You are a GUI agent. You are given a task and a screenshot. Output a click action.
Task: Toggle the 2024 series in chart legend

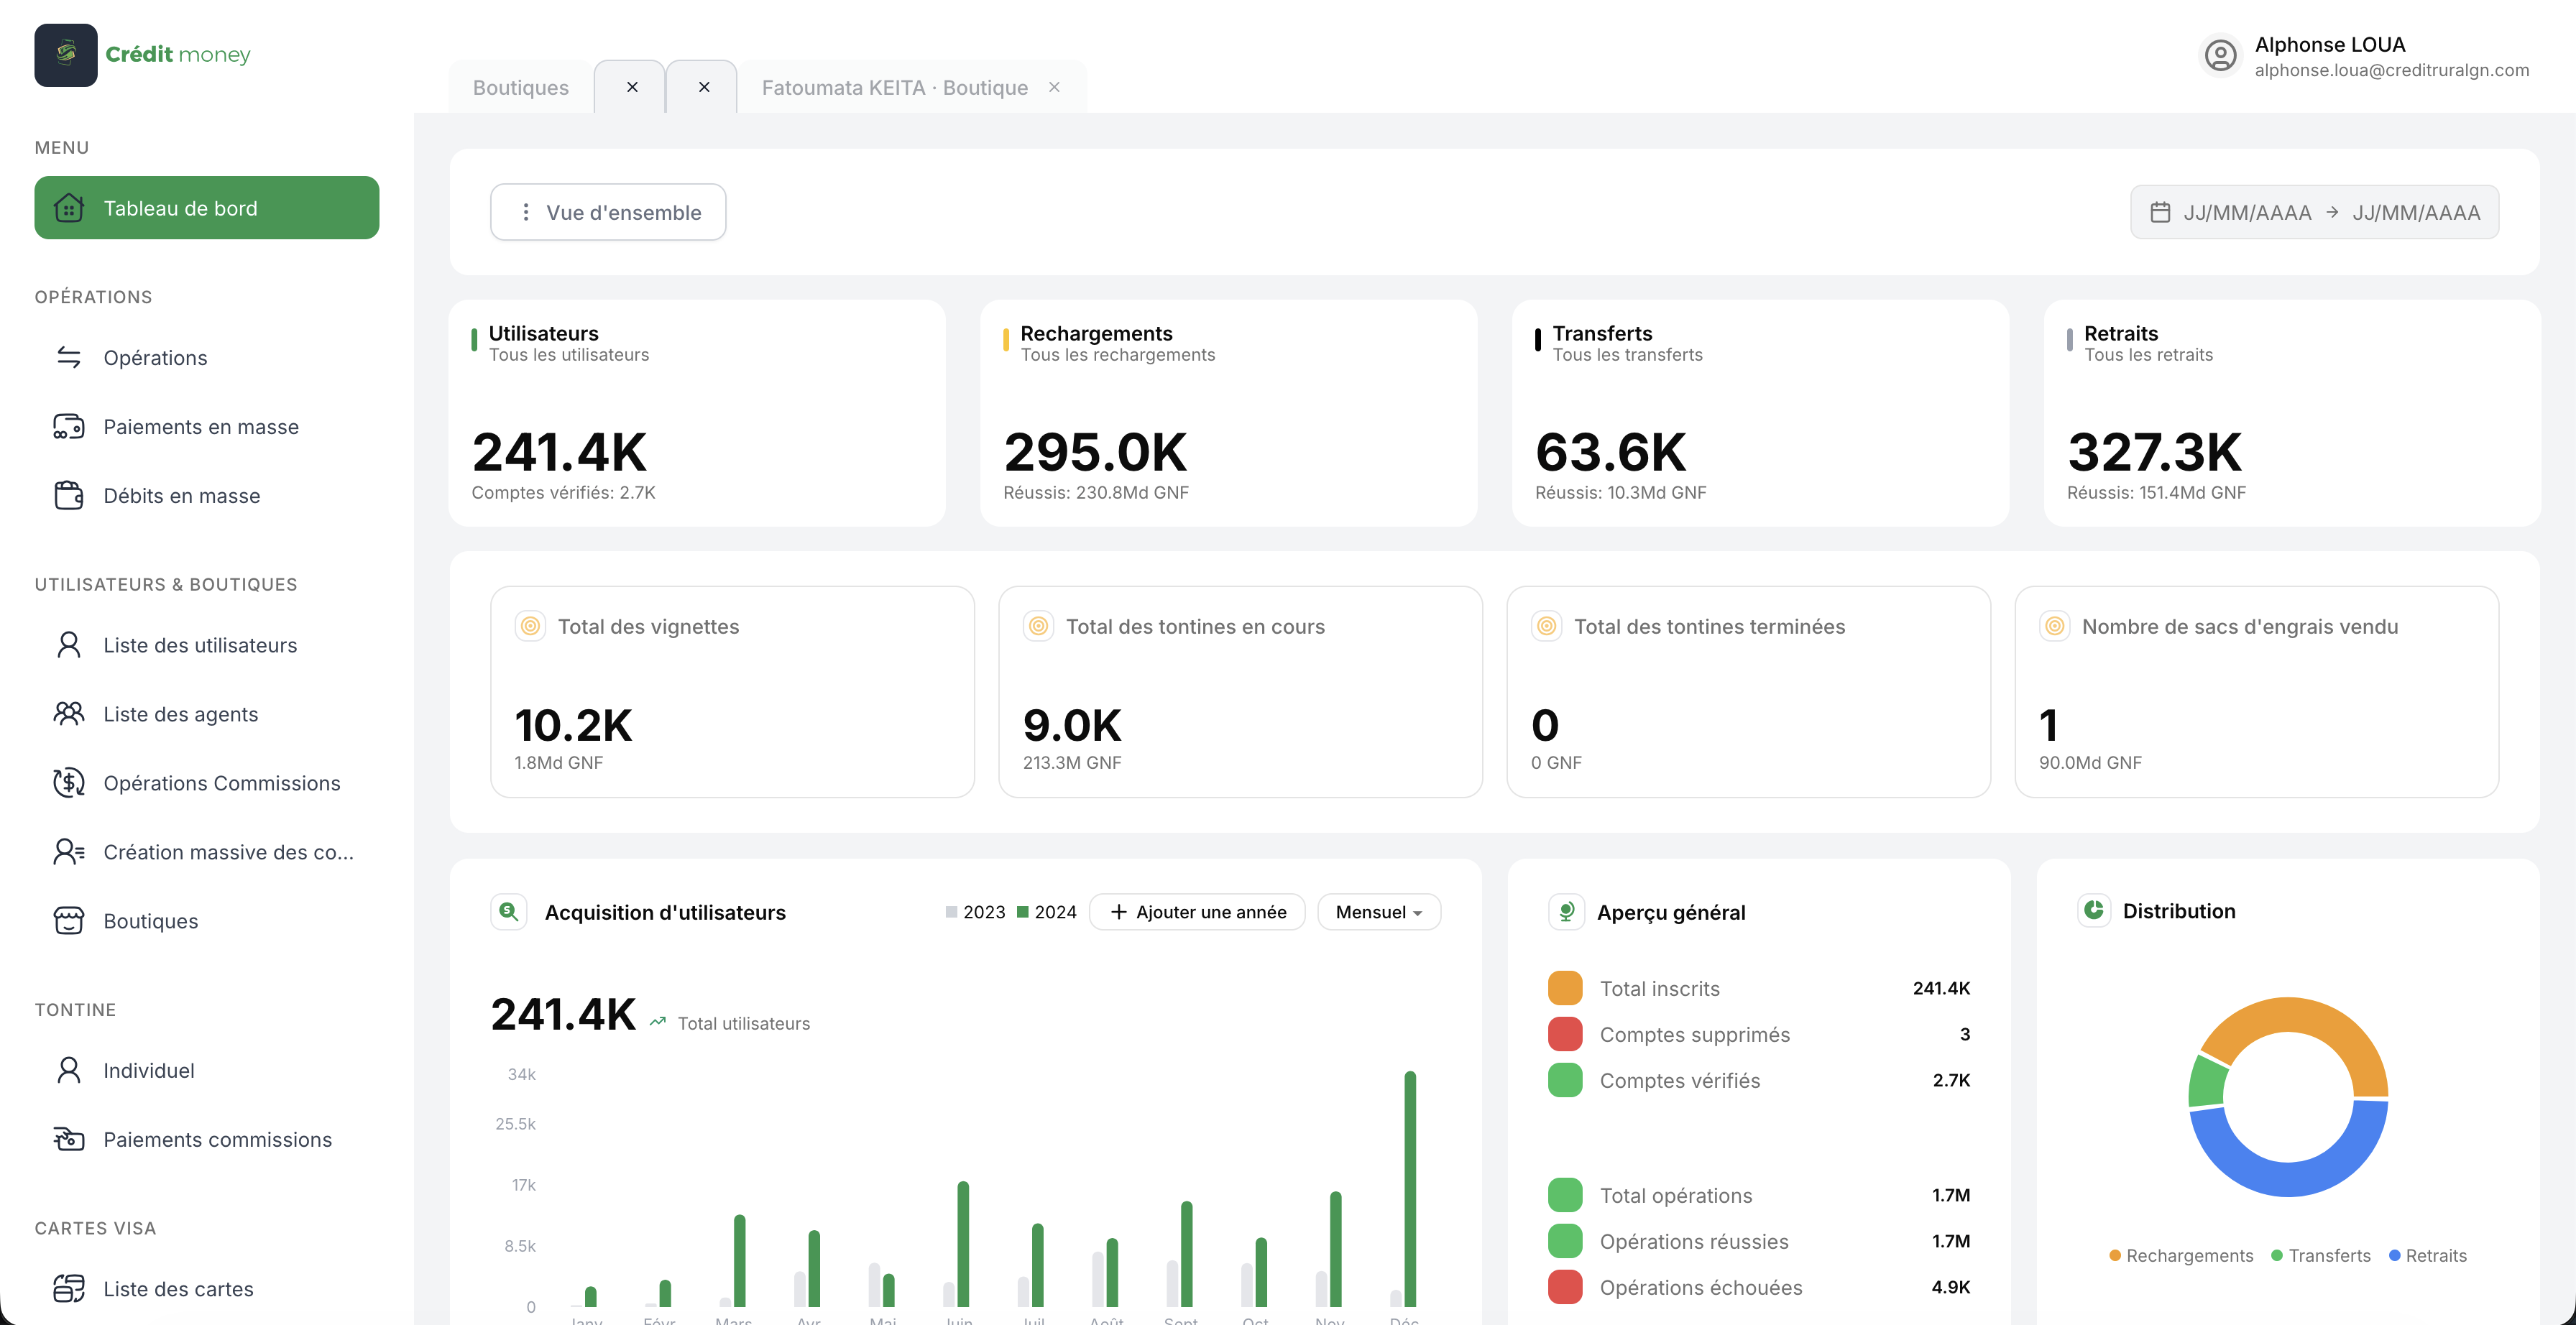pyautogui.click(x=1047, y=912)
